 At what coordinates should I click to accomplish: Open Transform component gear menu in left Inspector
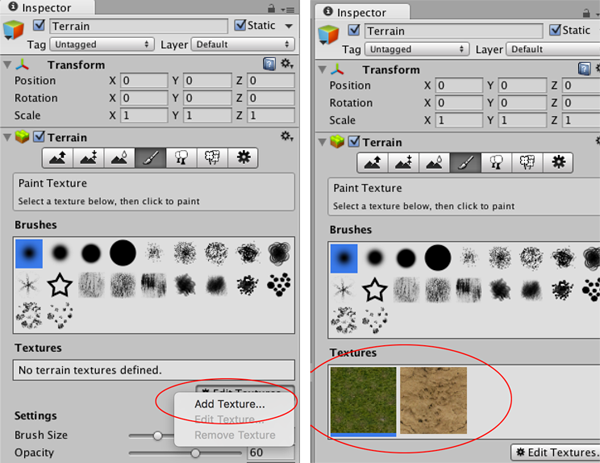pos(287,63)
